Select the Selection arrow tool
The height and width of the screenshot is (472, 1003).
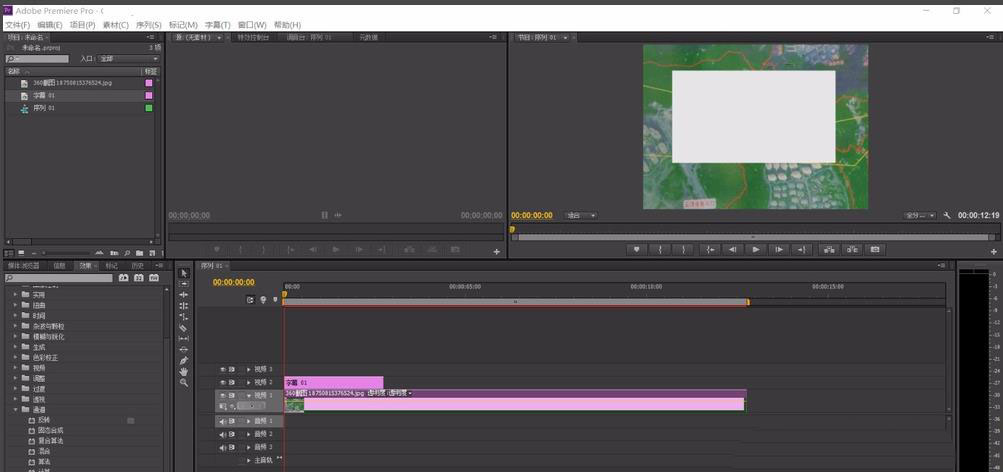(184, 273)
